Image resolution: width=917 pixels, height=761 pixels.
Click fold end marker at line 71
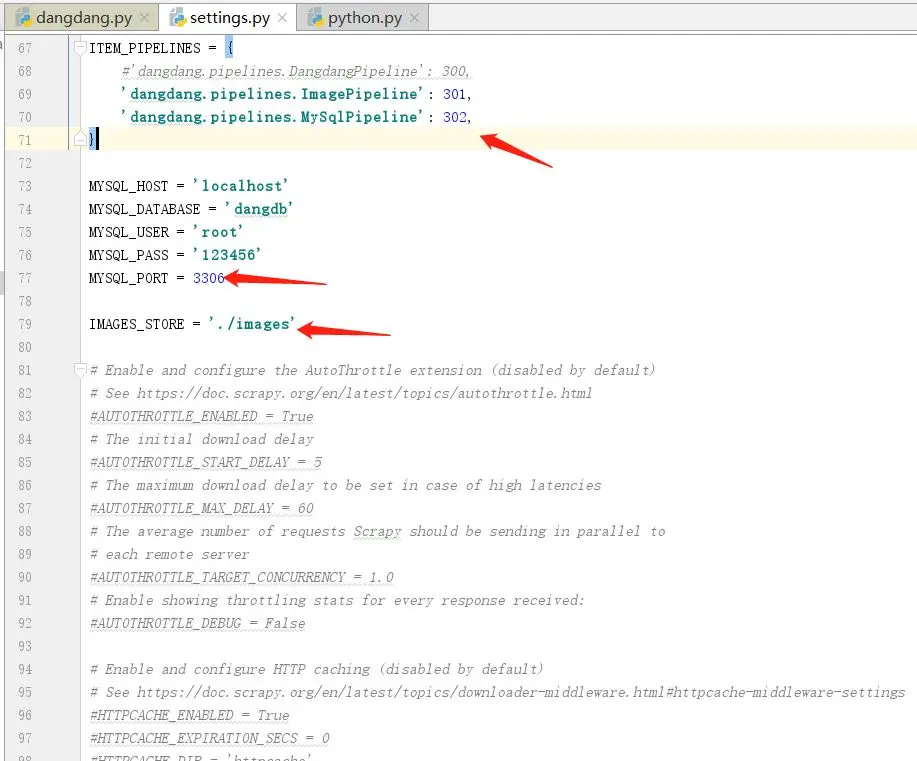(80, 140)
